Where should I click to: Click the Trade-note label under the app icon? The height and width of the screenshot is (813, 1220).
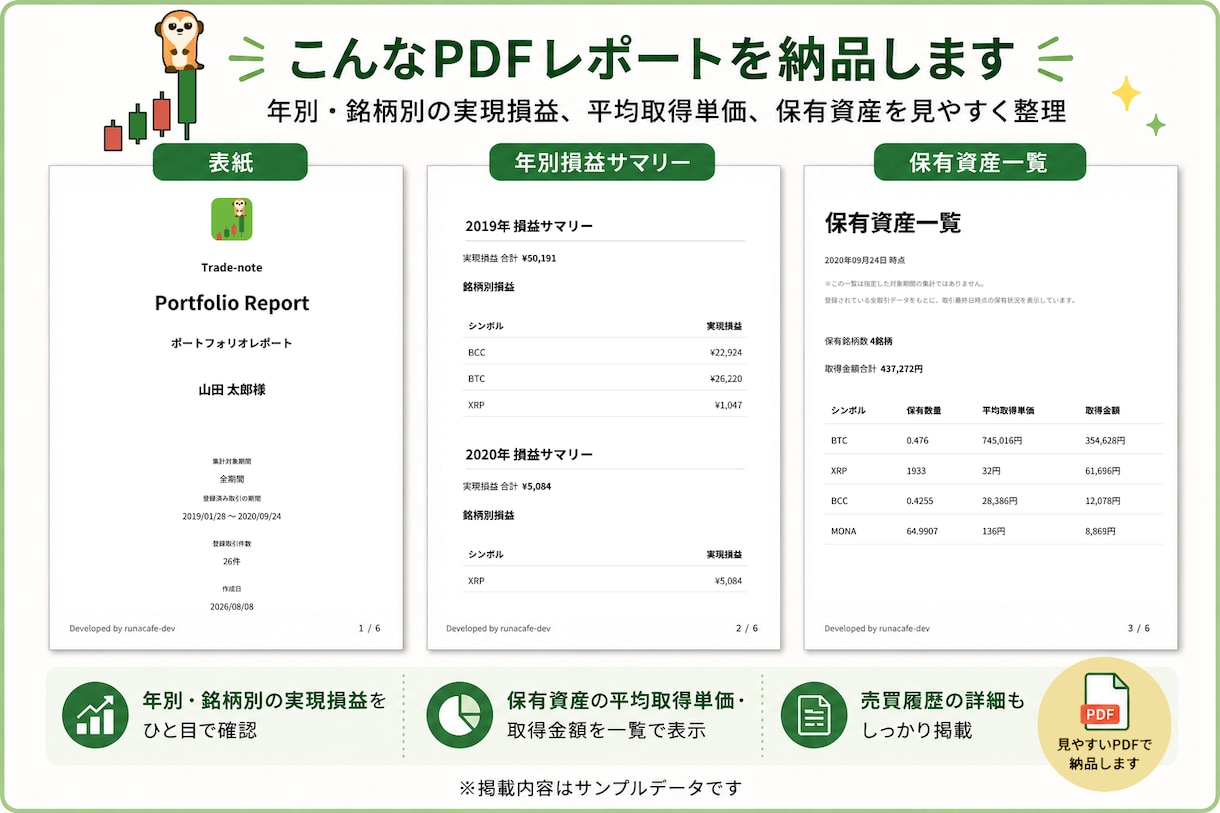coord(232,267)
